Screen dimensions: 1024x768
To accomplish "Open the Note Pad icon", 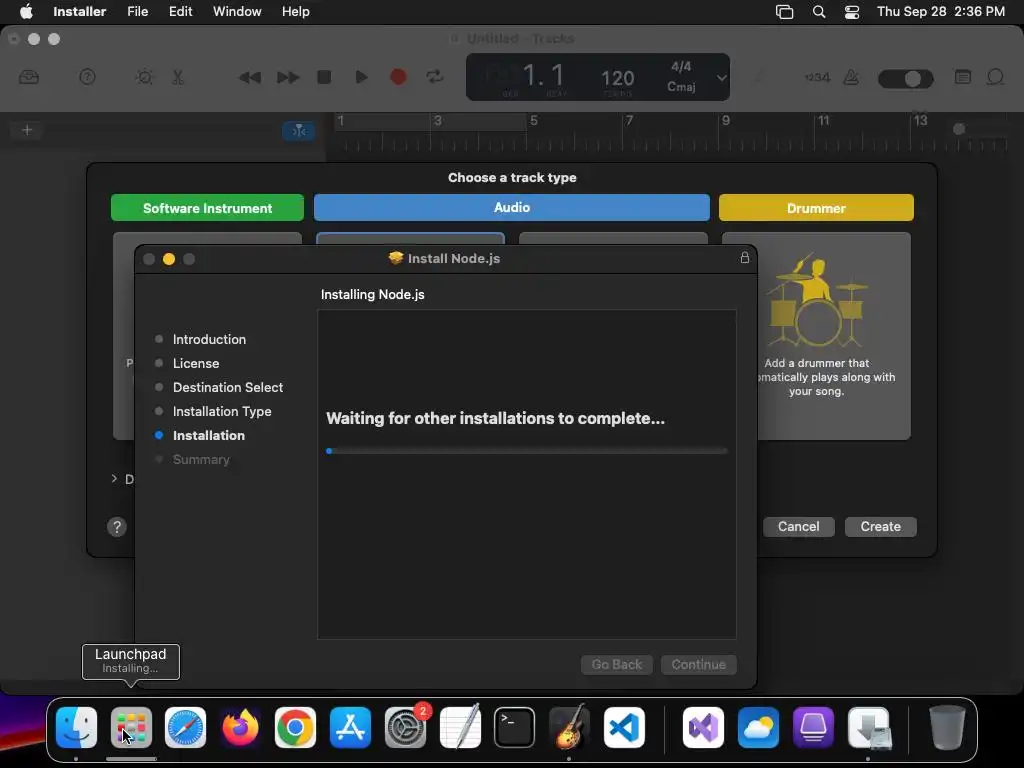I will [963, 77].
